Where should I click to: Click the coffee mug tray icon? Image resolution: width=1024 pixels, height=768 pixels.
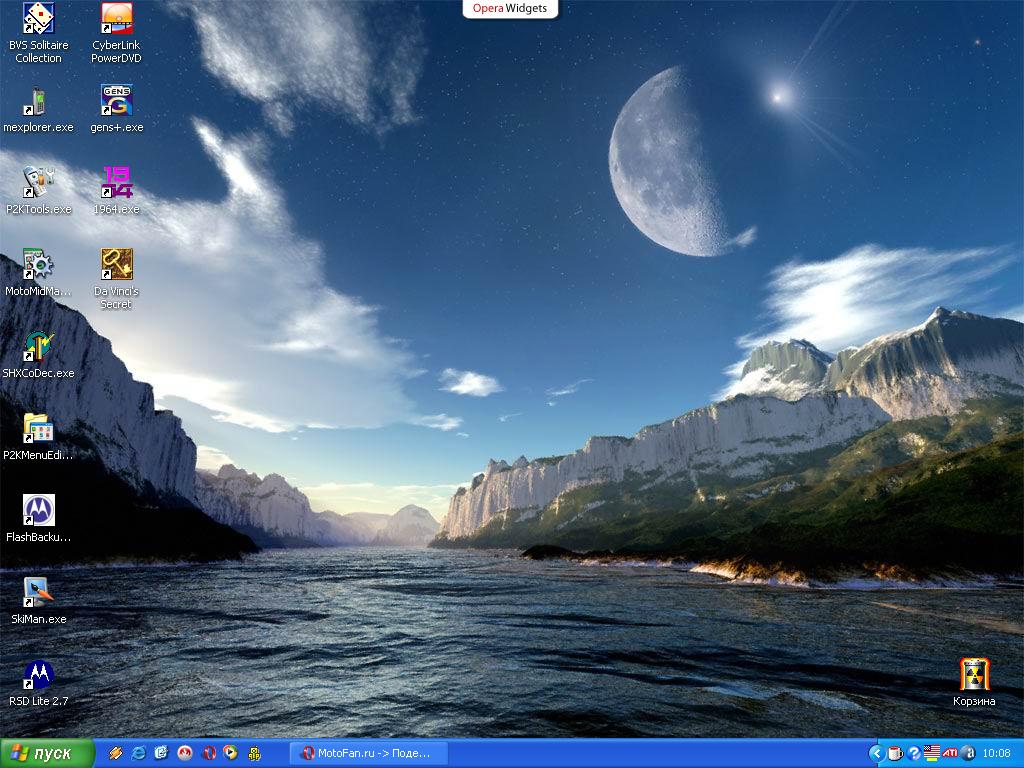click(x=895, y=754)
